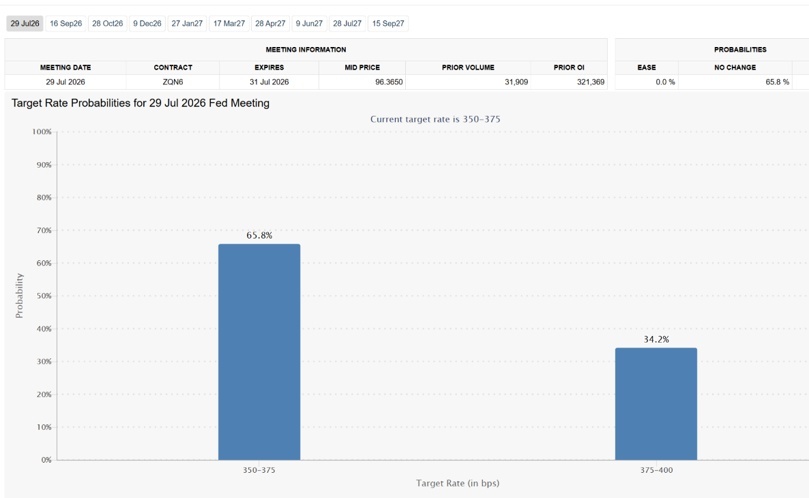
Task: Click the 96.3650 mid price value
Action: (x=389, y=82)
